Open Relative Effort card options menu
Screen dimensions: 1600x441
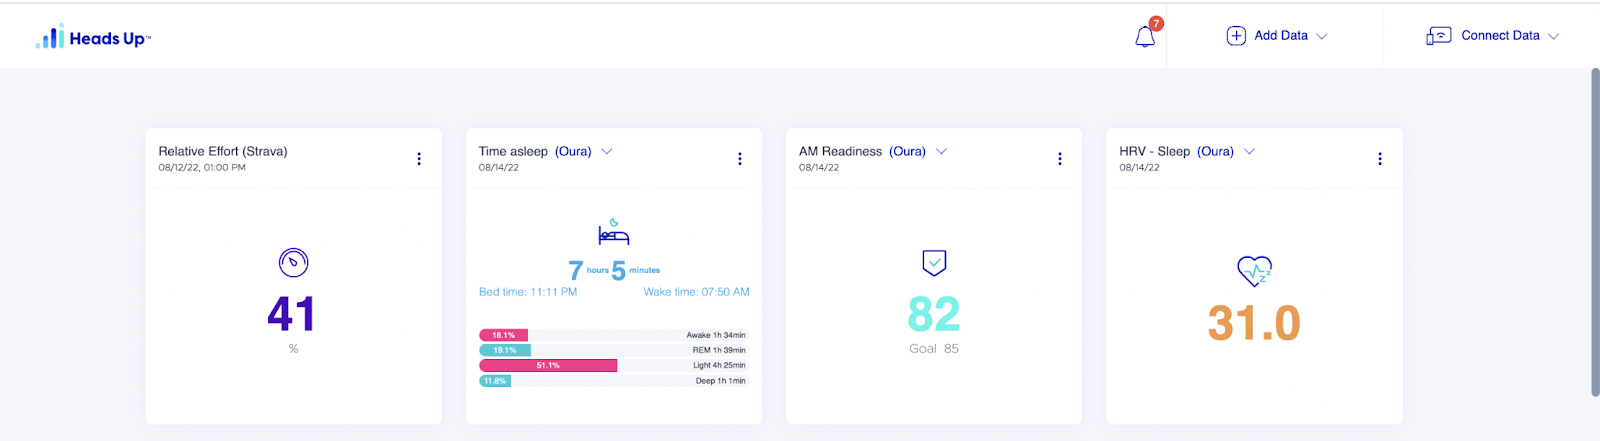(x=419, y=159)
